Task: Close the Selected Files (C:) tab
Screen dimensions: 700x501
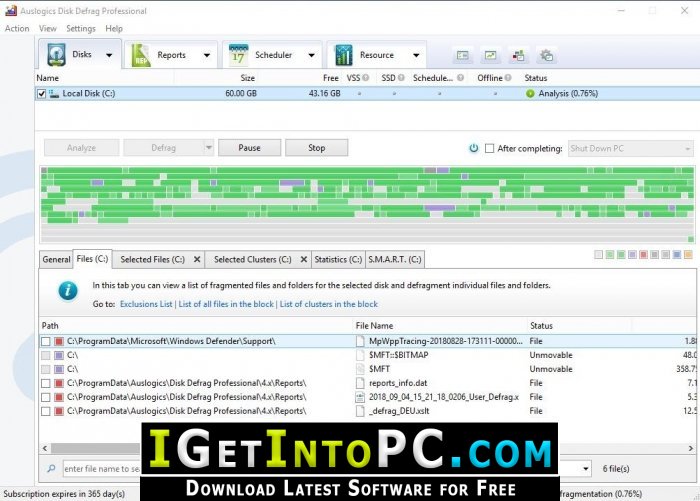Action: pyautogui.click(x=197, y=260)
